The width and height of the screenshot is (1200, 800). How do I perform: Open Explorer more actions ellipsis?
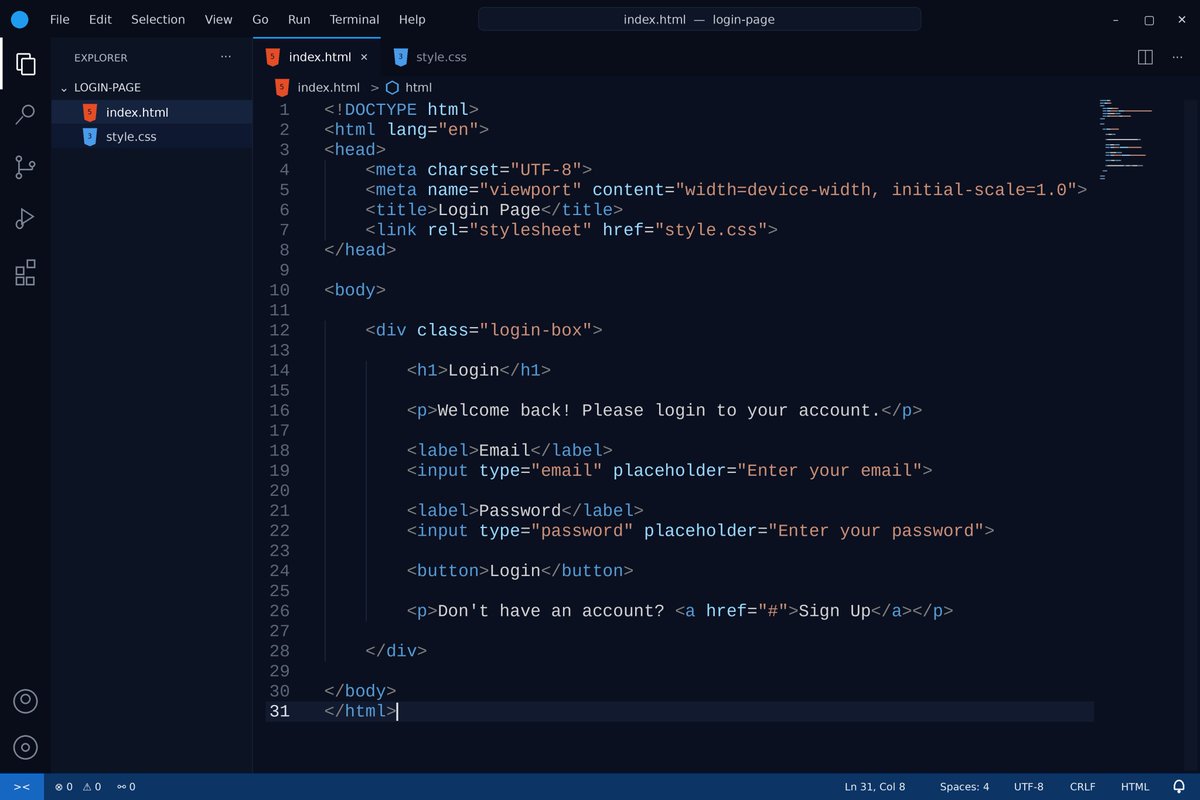(x=226, y=57)
